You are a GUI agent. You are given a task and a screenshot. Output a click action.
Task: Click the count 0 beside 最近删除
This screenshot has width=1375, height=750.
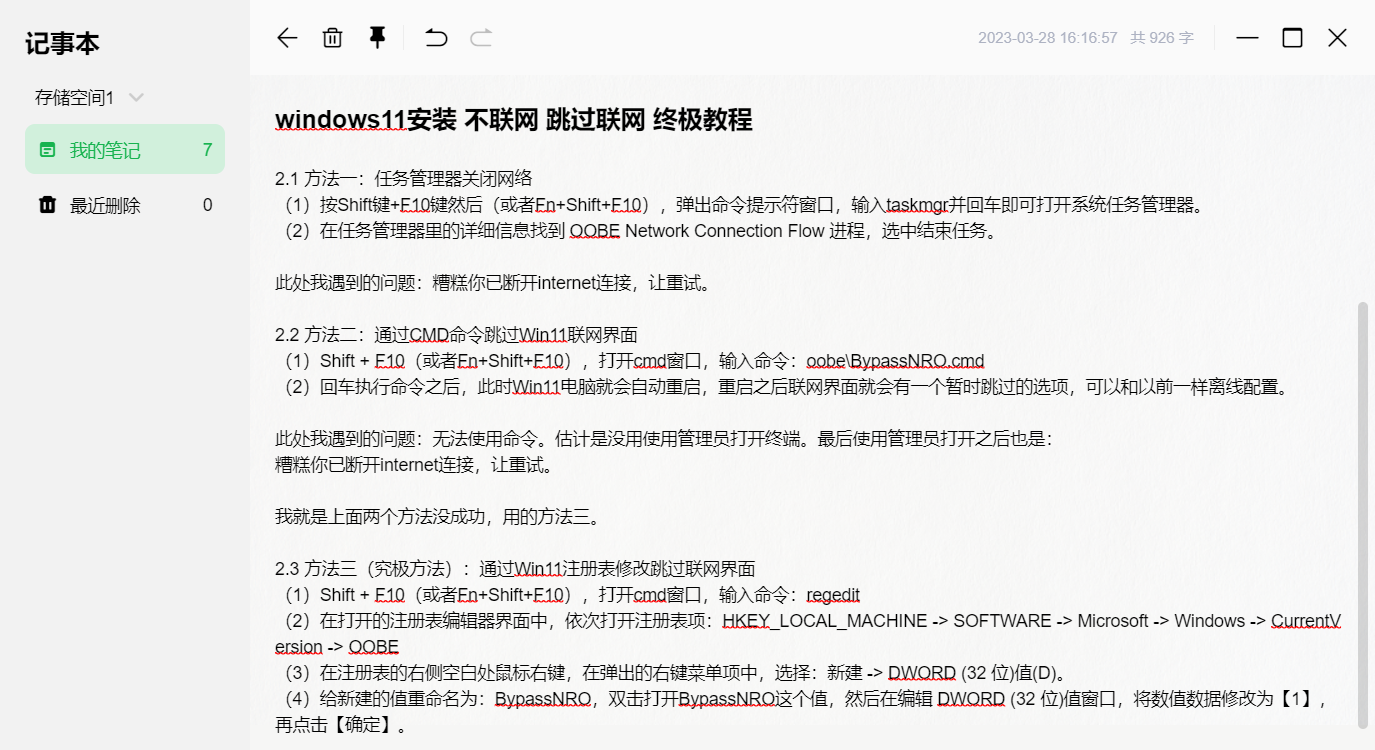tap(207, 205)
